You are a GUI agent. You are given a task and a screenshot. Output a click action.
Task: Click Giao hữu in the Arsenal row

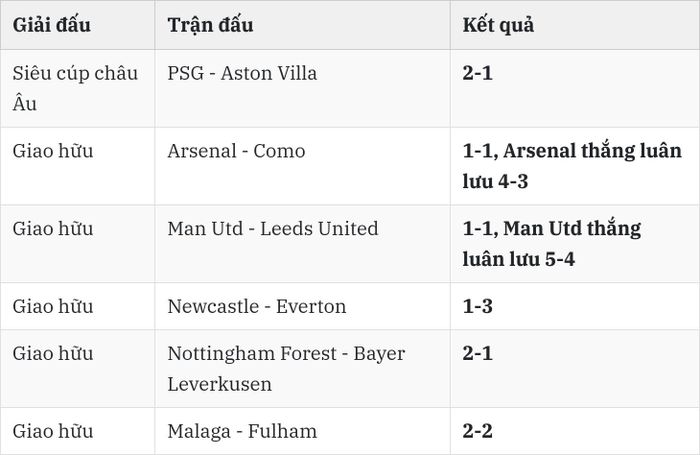[53, 151]
